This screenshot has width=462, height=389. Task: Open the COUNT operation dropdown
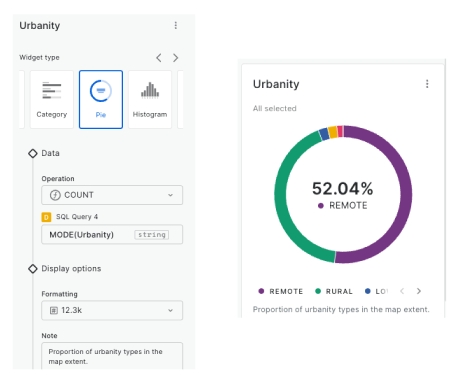point(112,195)
